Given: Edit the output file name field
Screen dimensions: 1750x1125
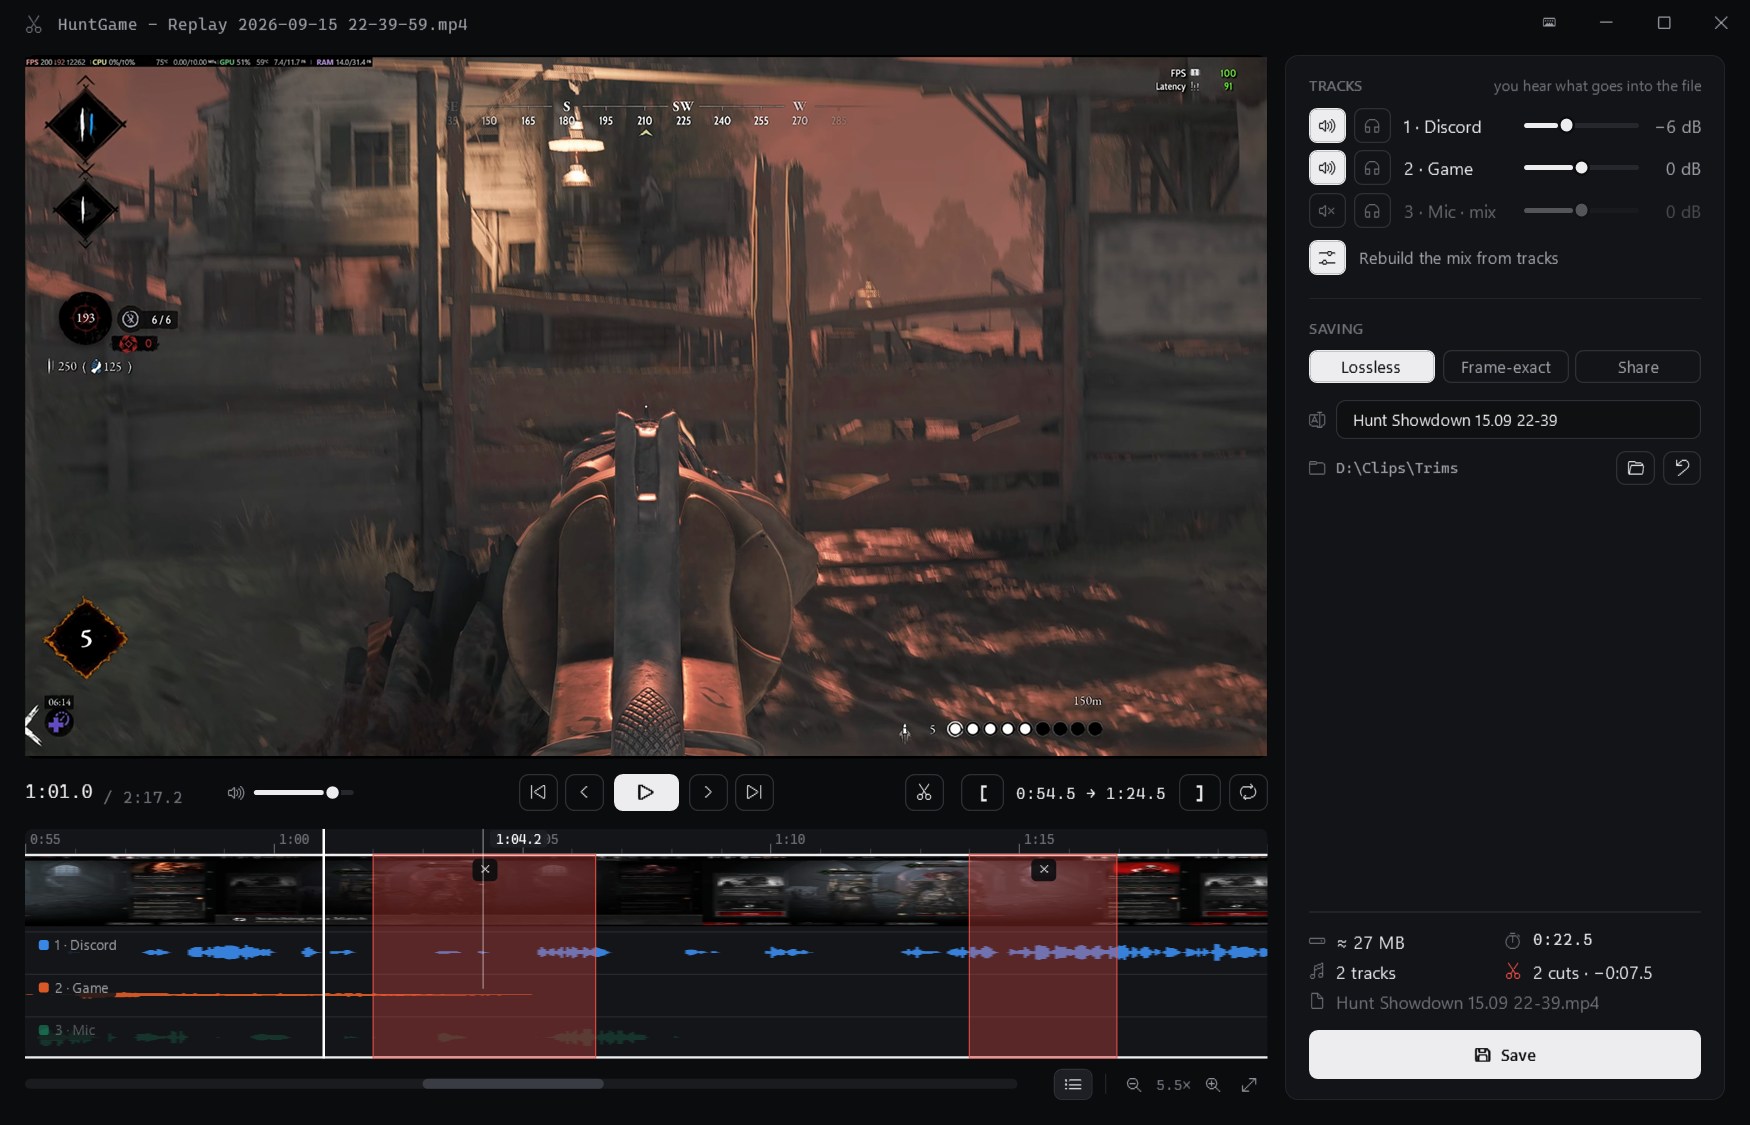Looking at the screenshot, I should point(1518,420).
